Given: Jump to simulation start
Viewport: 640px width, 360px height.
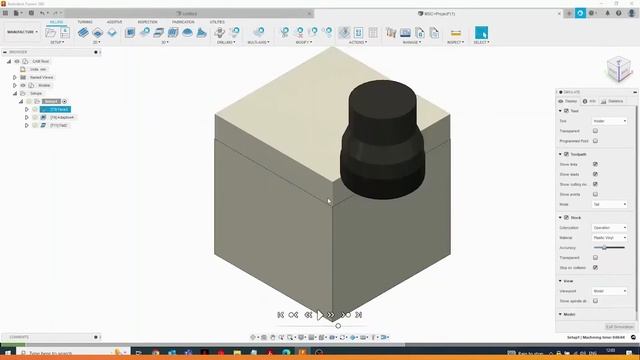Looking at the screenshot, I should pos(280,315).
